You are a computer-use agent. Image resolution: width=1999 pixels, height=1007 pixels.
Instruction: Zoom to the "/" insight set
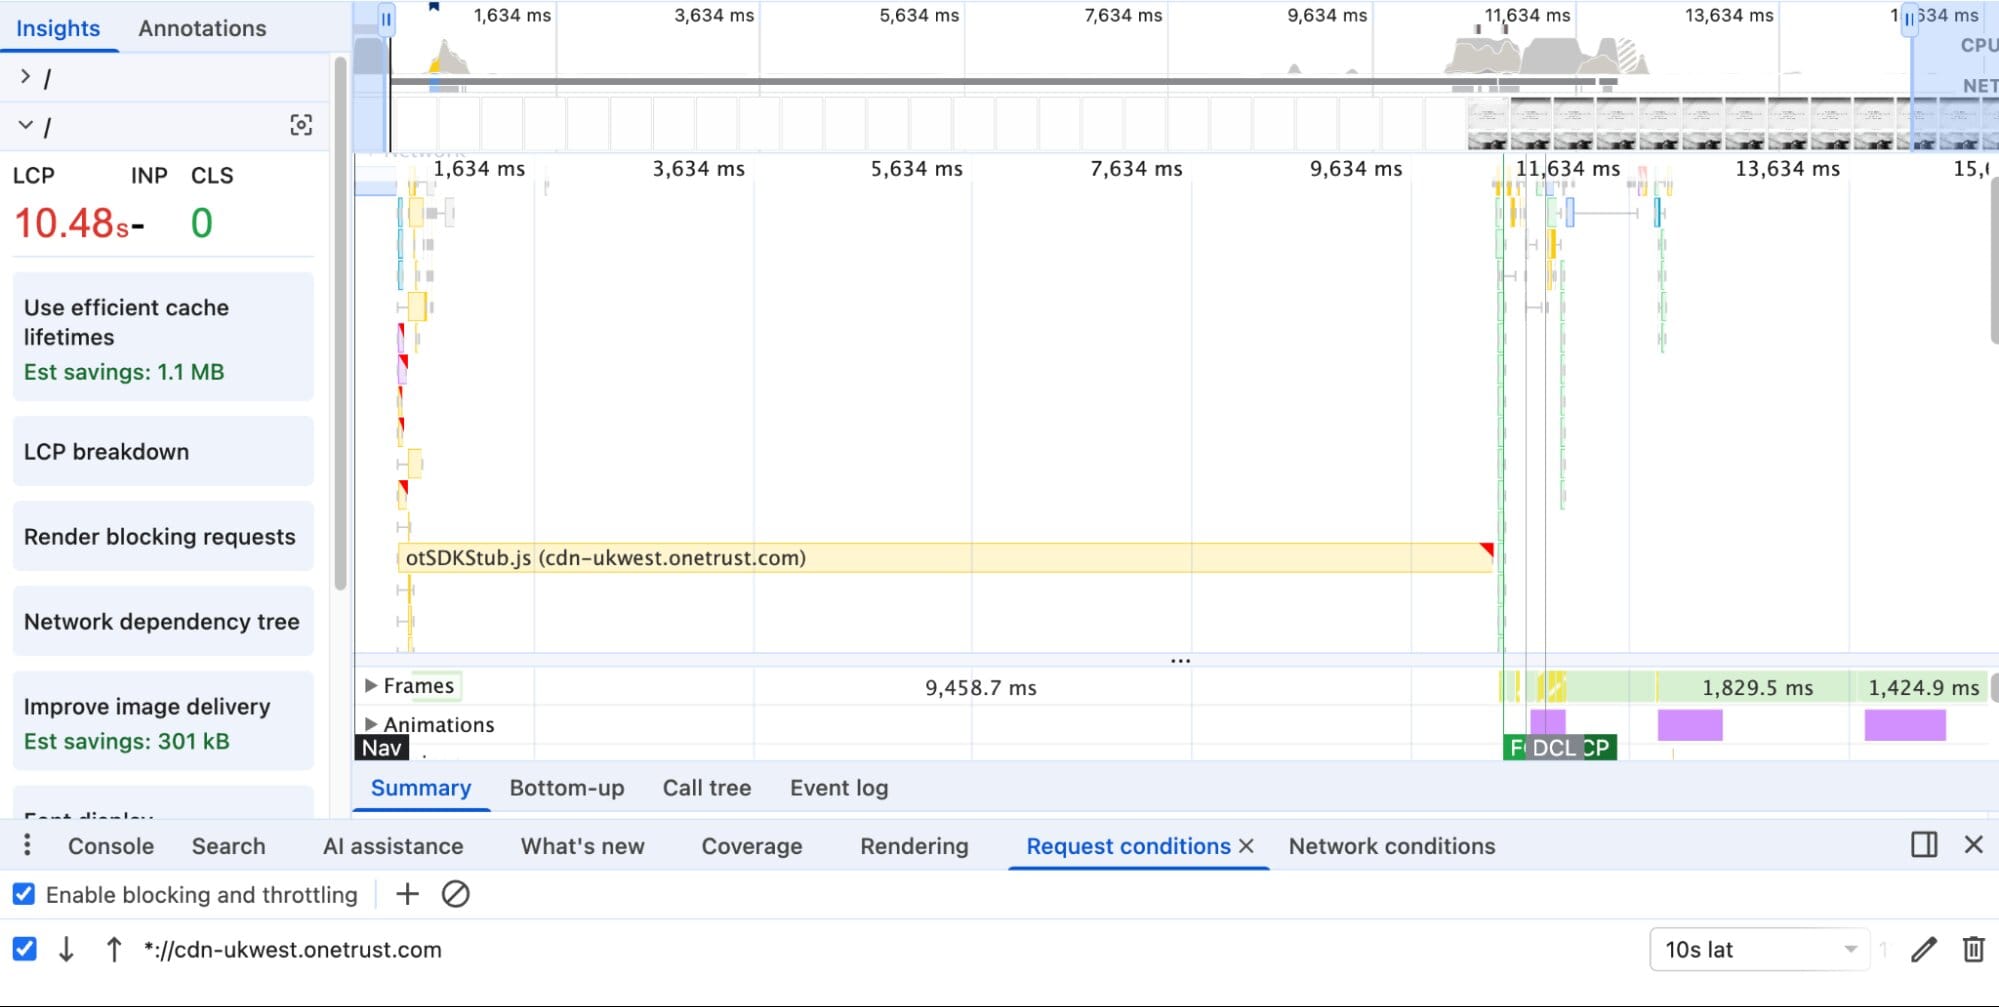(300, 125)
